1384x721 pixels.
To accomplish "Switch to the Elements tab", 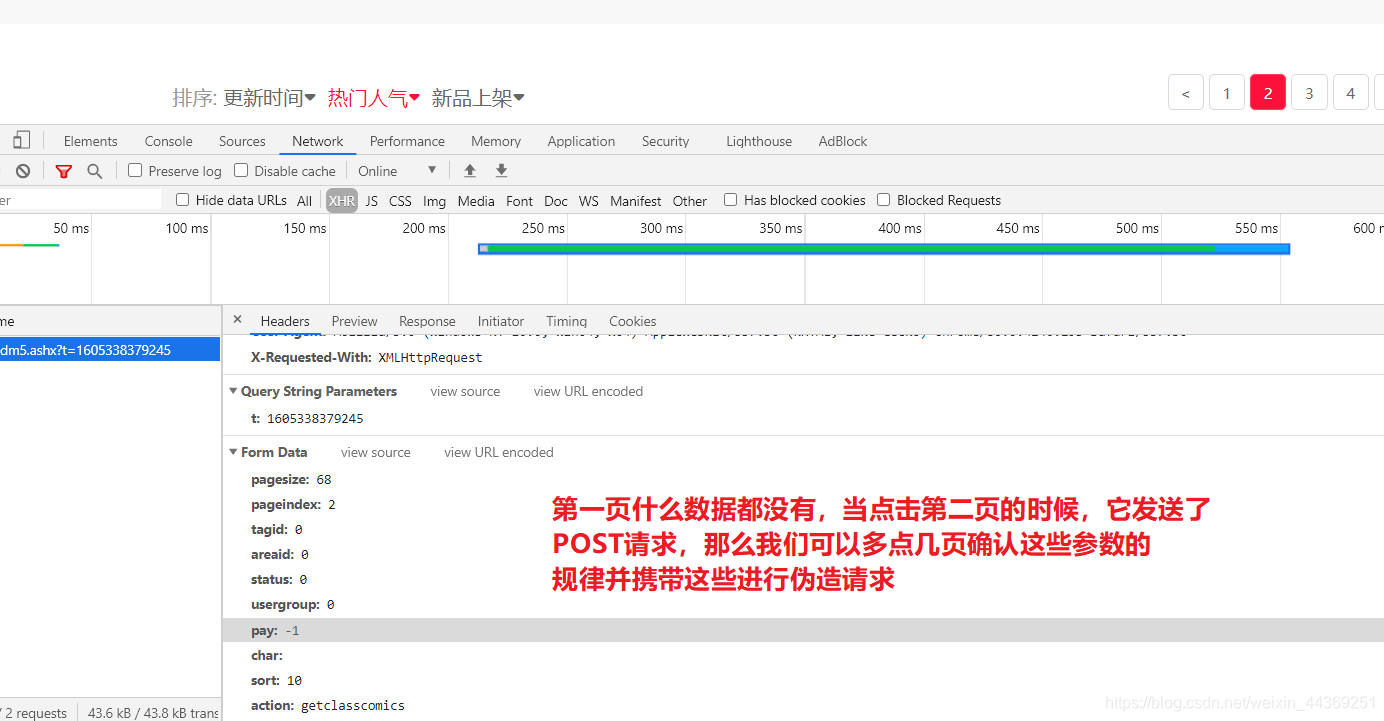I will [90, 141].
